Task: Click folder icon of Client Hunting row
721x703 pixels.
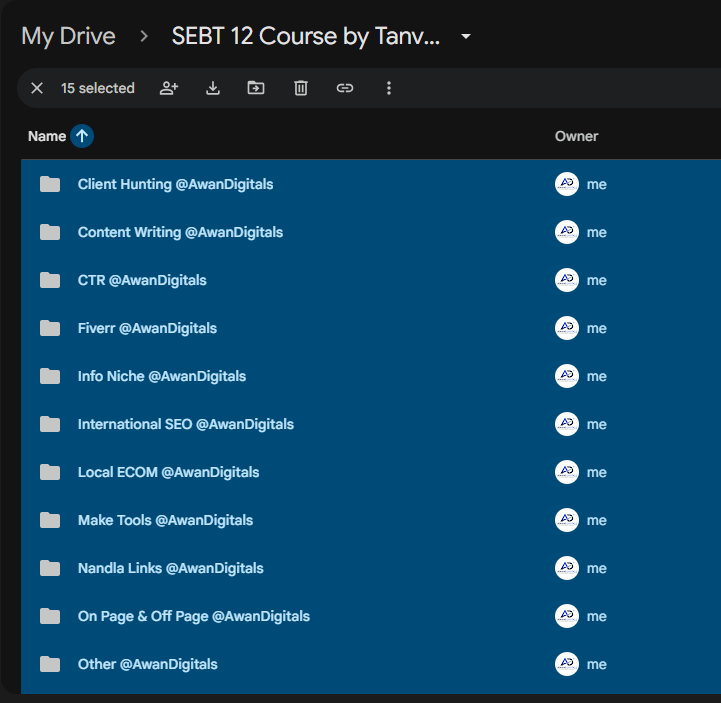Action: pos(50,184)
